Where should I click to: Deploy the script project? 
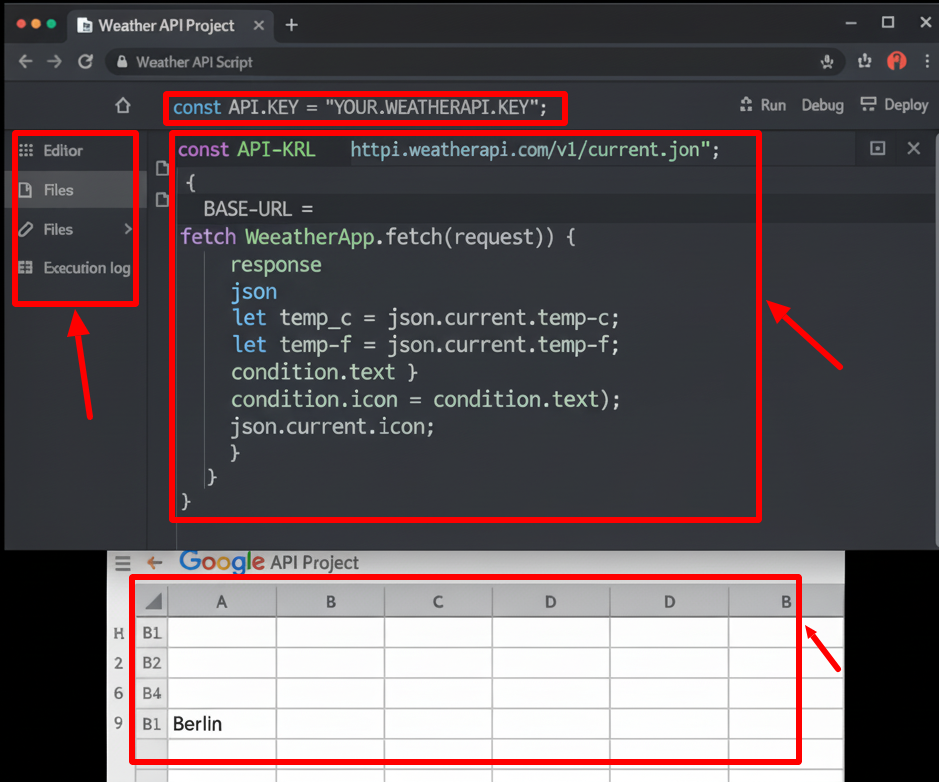coord(894,105)
